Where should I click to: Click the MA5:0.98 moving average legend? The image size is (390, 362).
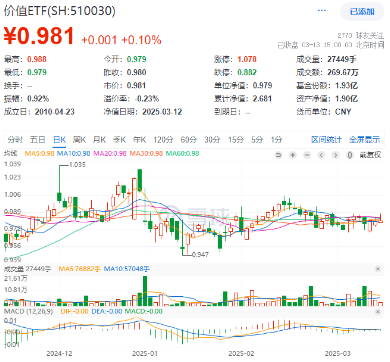pos(39,154)
